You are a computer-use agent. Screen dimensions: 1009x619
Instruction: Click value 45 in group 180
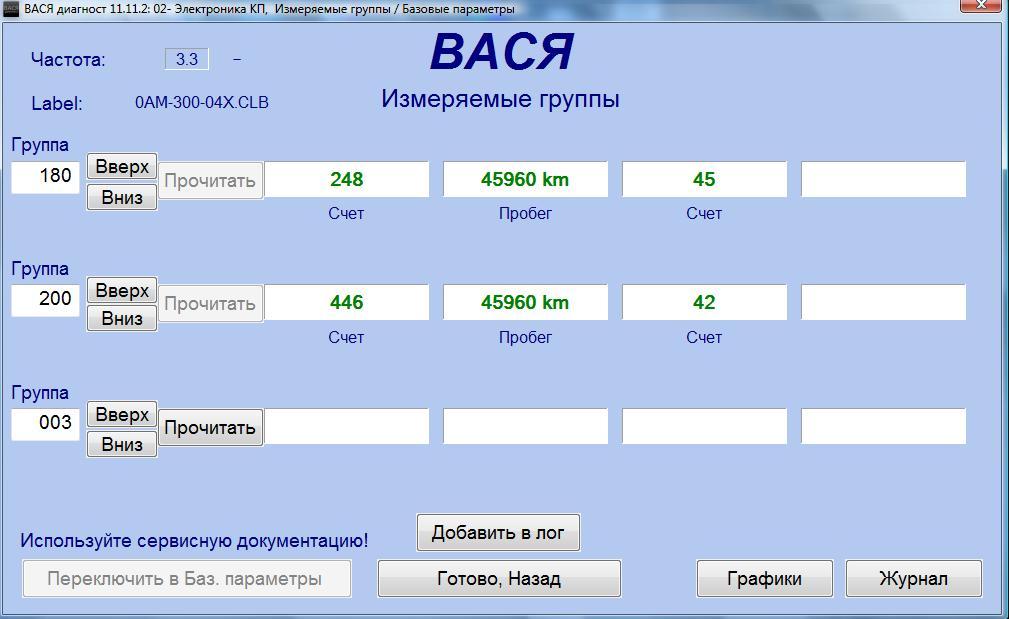pyautogui.click(x=704, y=179)
